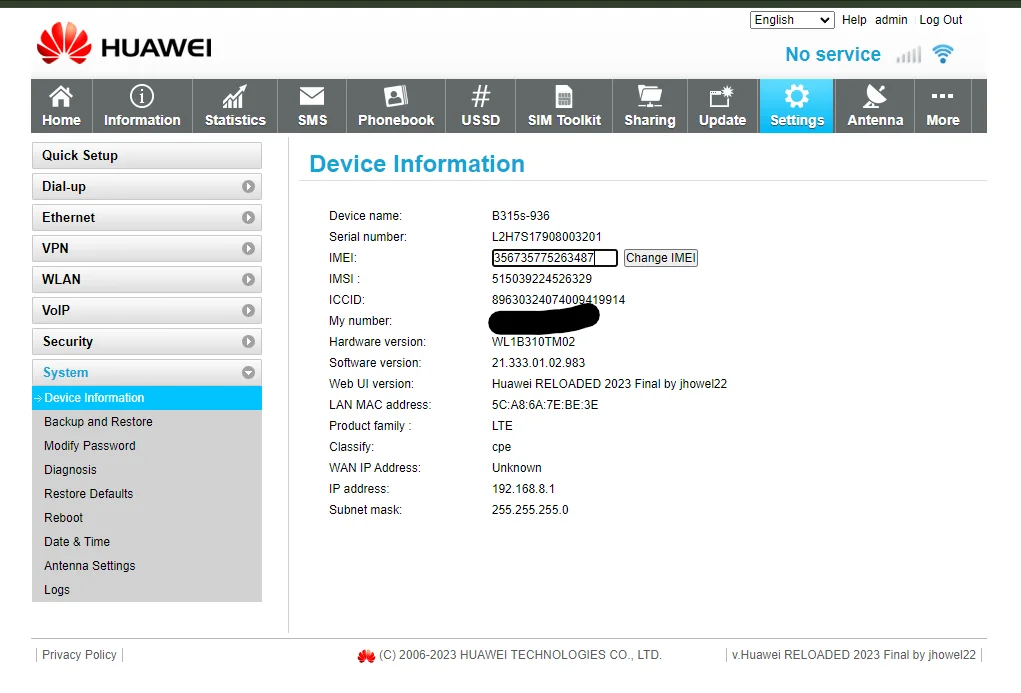
Task: Expand the Ethernet menu arrow
Action: coord(248,218)
